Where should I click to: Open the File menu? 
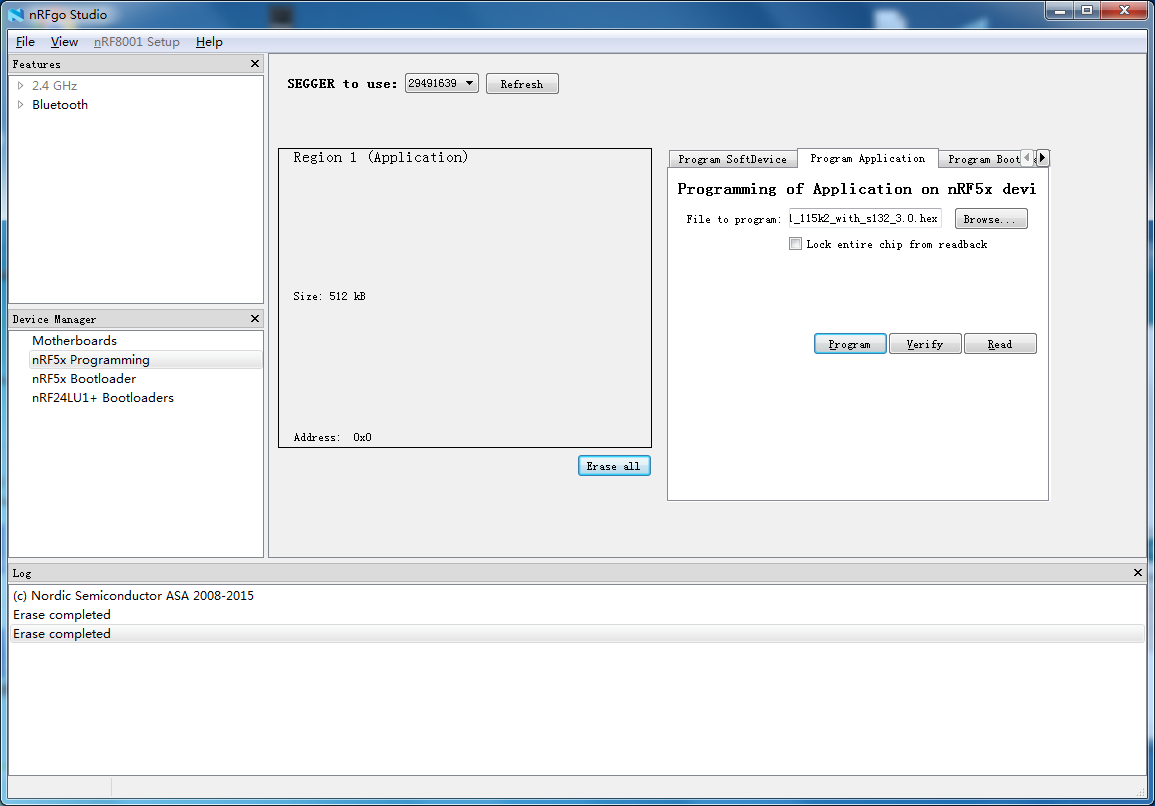(25, 42)
